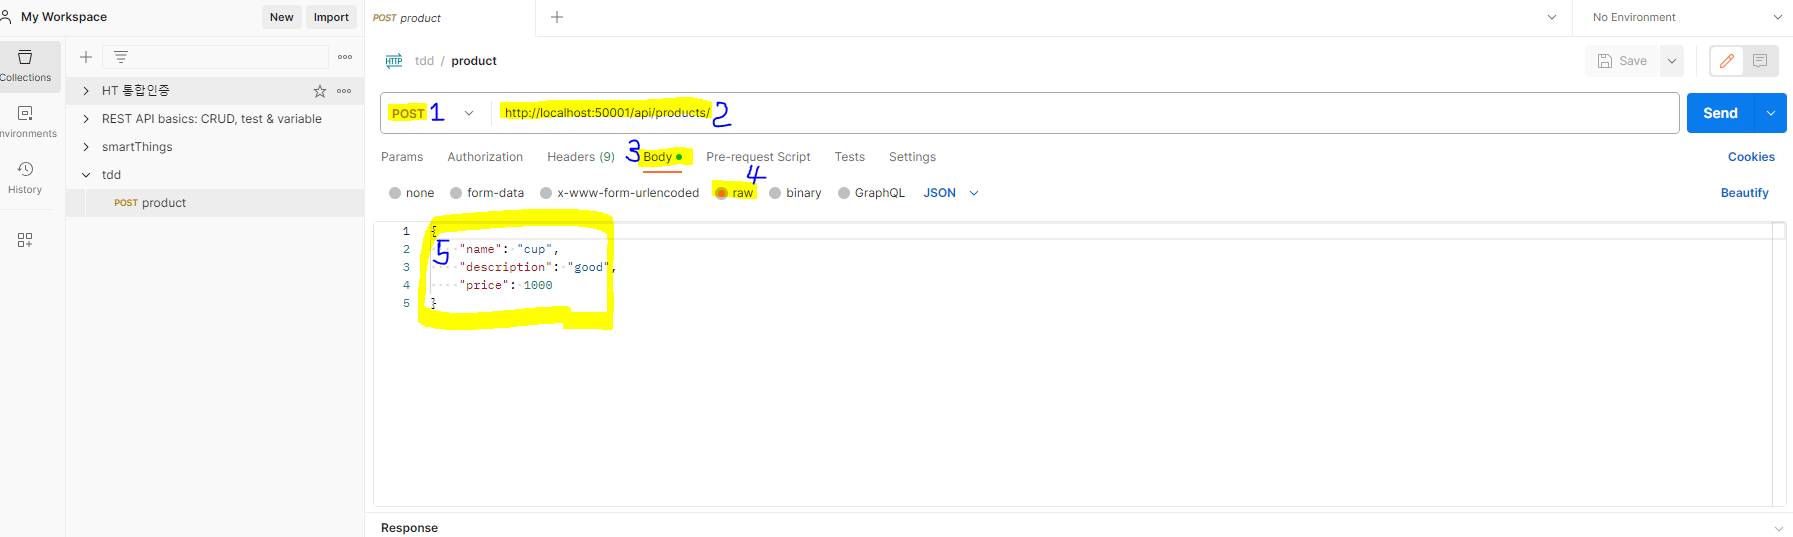Click the HTTP request icon beside the tdd breadcrumb
The width and height of the screenshot is (1793, 537).
394,61
